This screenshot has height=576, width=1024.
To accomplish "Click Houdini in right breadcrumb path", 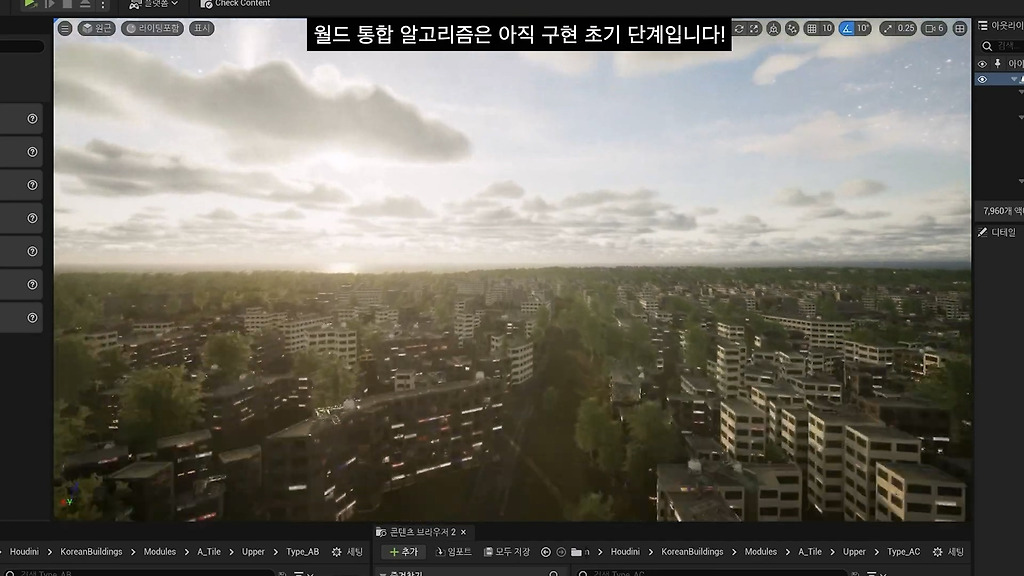I will [625, 552].
